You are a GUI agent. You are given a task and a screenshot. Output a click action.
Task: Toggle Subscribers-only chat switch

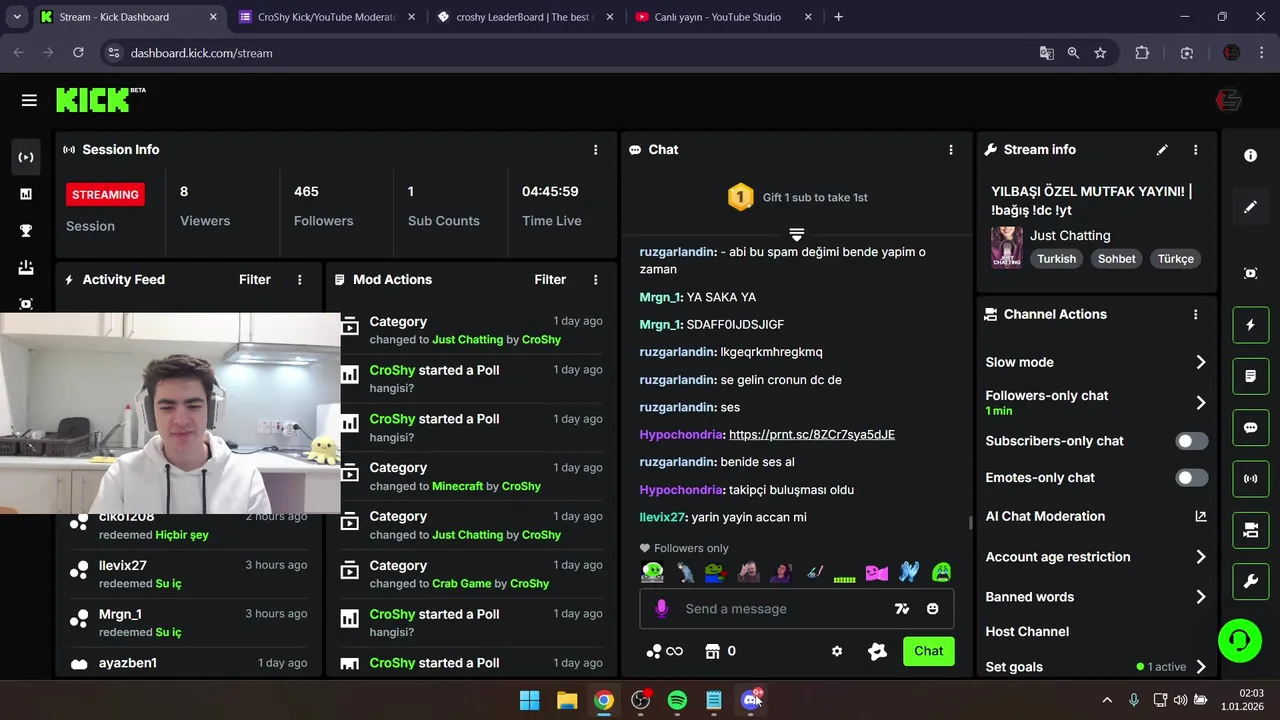pos(1191,441)
